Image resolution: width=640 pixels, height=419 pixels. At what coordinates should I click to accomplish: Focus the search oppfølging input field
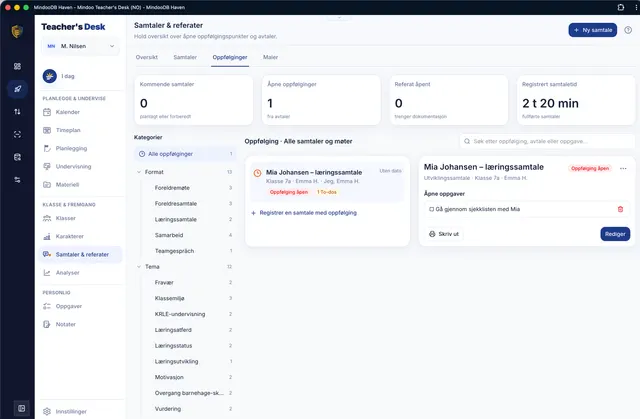(x=547, y=141)
